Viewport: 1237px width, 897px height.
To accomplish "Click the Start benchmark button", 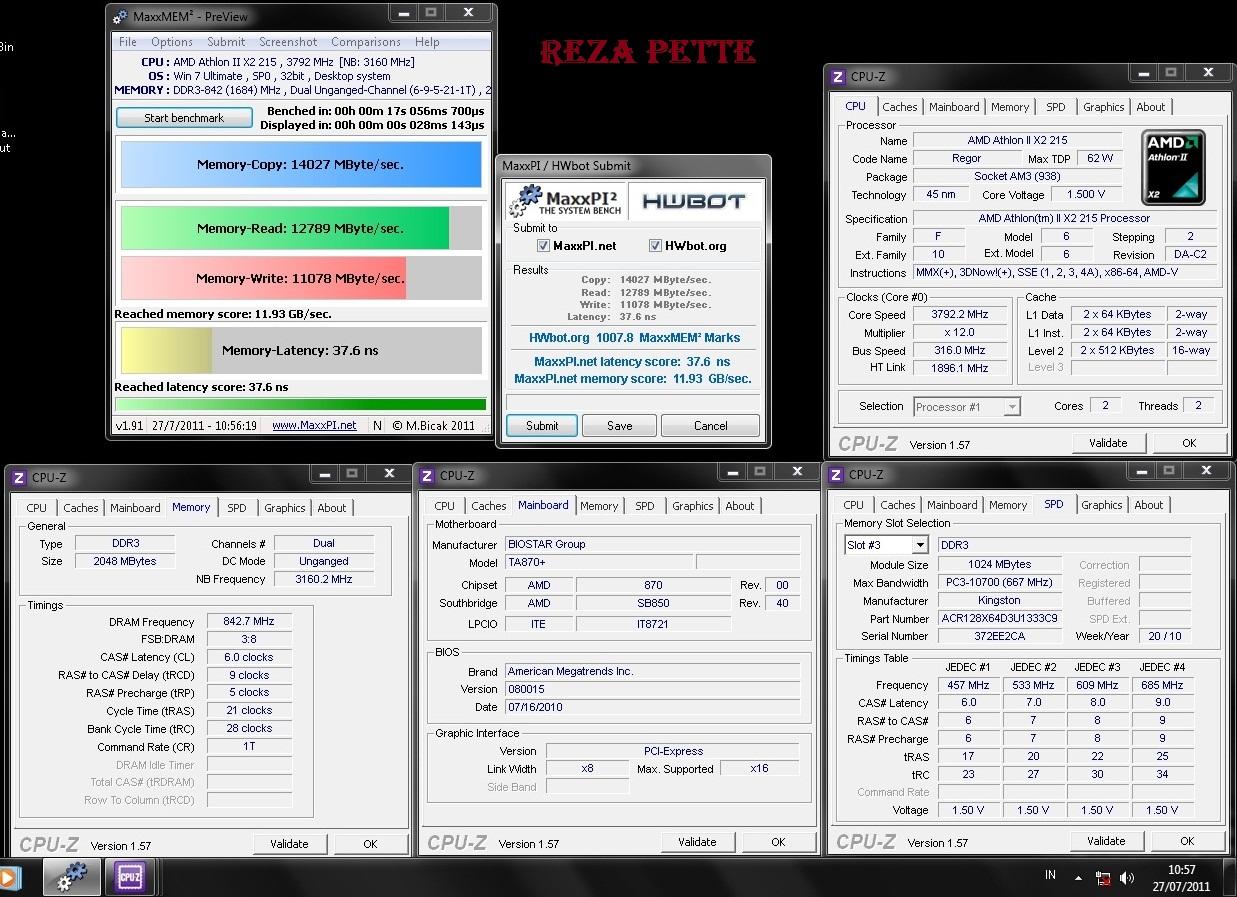I will click(x=184, y=117).
